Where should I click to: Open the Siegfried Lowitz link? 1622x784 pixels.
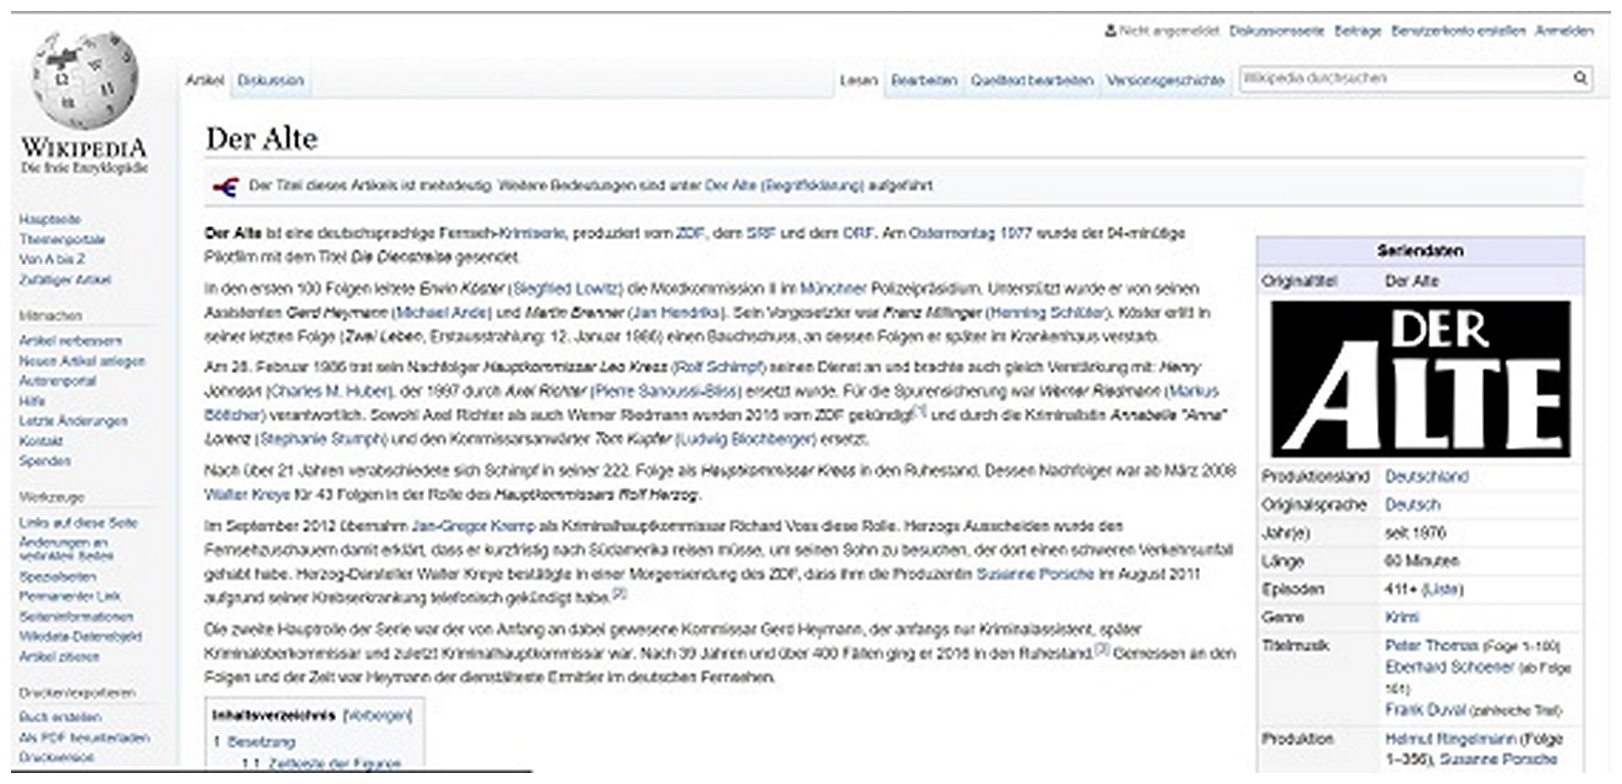pos(566,289)
